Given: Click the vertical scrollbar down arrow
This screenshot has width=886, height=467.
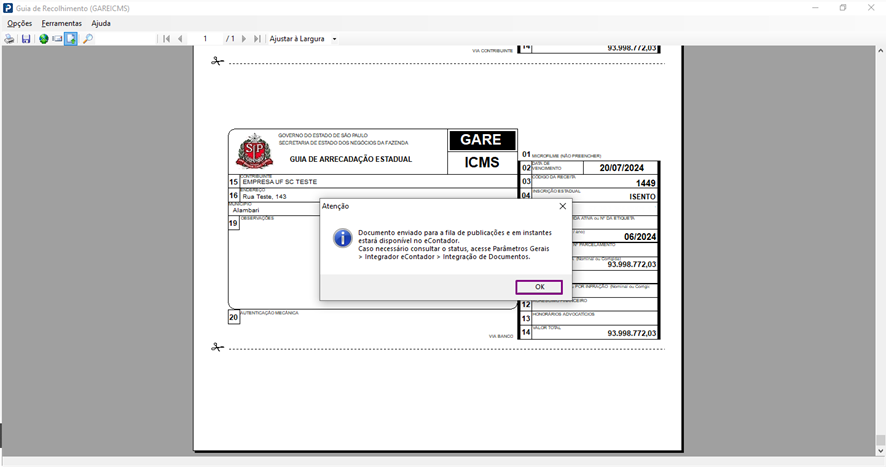Looking at the screenshot, I should [x=880, y=451].
